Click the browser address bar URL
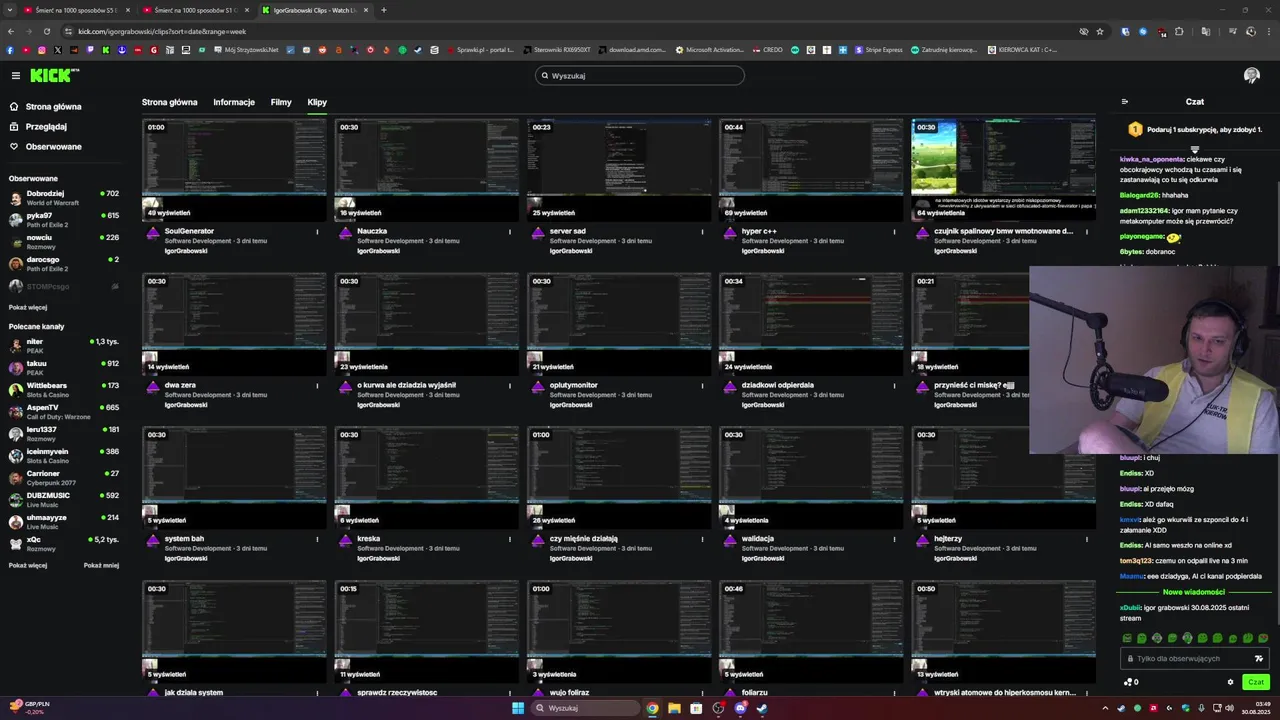 pos(162,31)
